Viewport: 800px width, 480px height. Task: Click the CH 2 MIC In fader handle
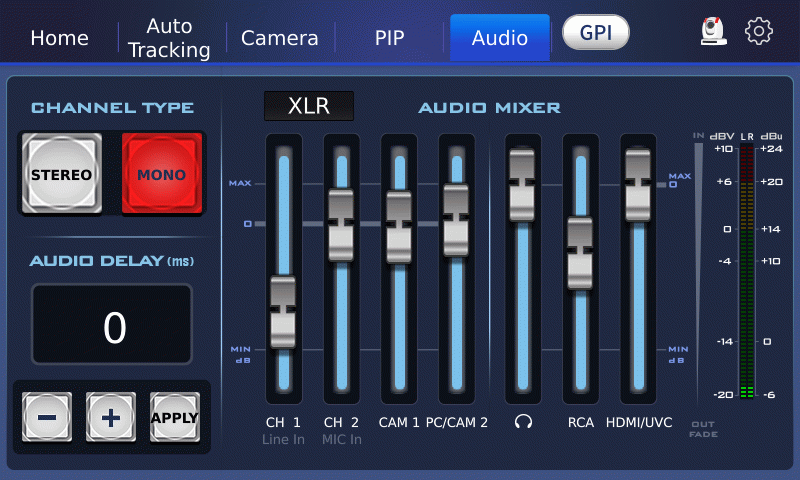(x=341, y=224)
